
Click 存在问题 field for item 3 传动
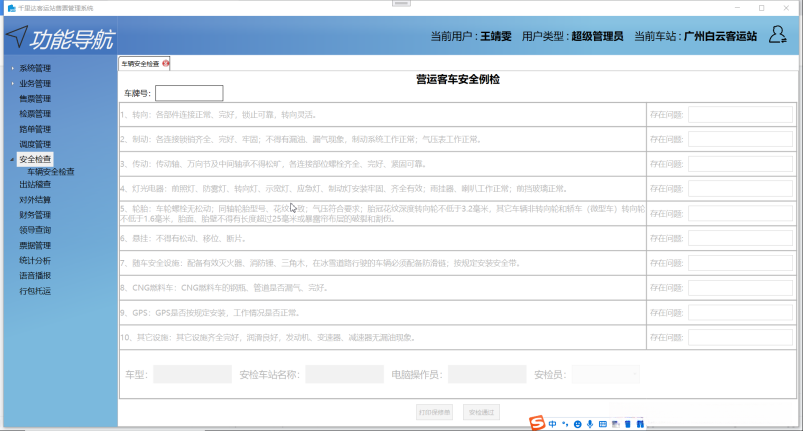(741, 164)
